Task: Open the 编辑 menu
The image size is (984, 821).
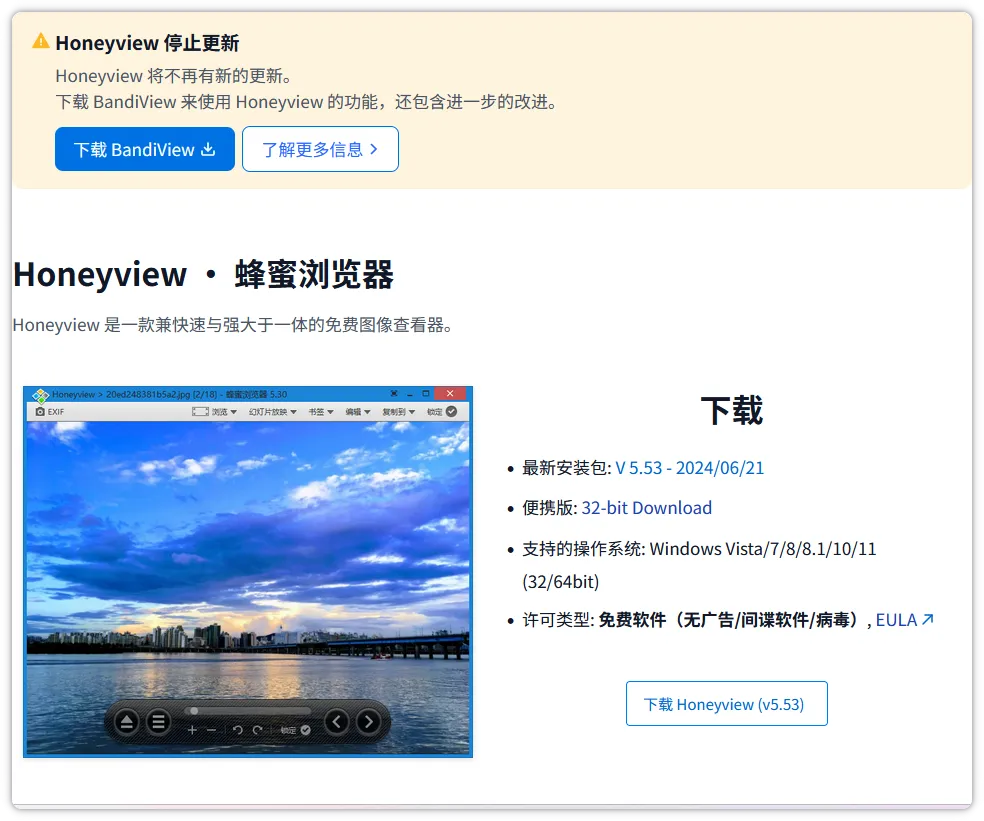Action: click(x=358, y=412)
